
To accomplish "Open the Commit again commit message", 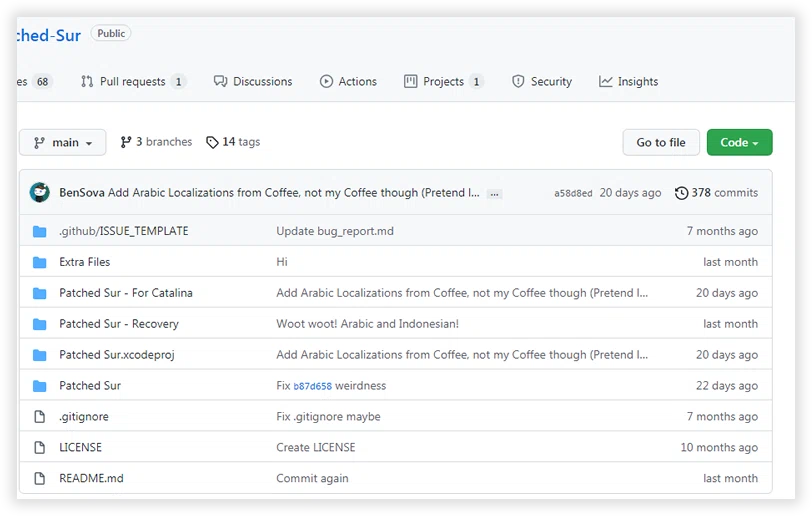I will (x=312, y=478).
